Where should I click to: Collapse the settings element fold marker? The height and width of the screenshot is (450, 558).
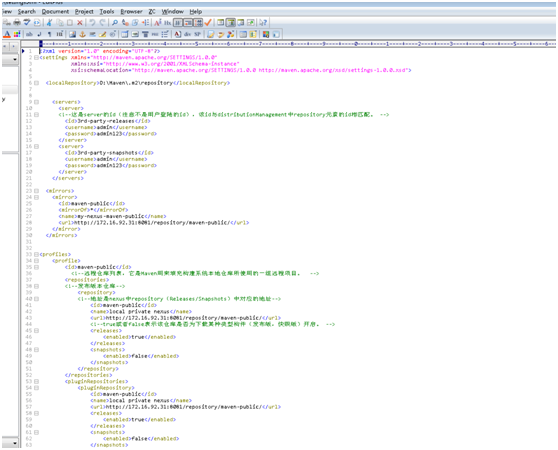pos(36,57)
